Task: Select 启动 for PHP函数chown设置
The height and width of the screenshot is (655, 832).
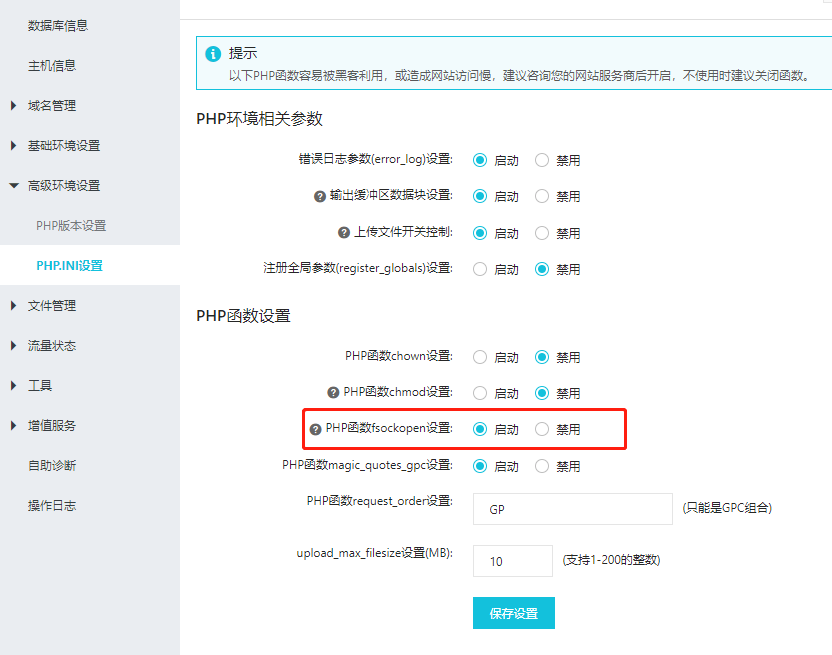Action: point(480,357)
